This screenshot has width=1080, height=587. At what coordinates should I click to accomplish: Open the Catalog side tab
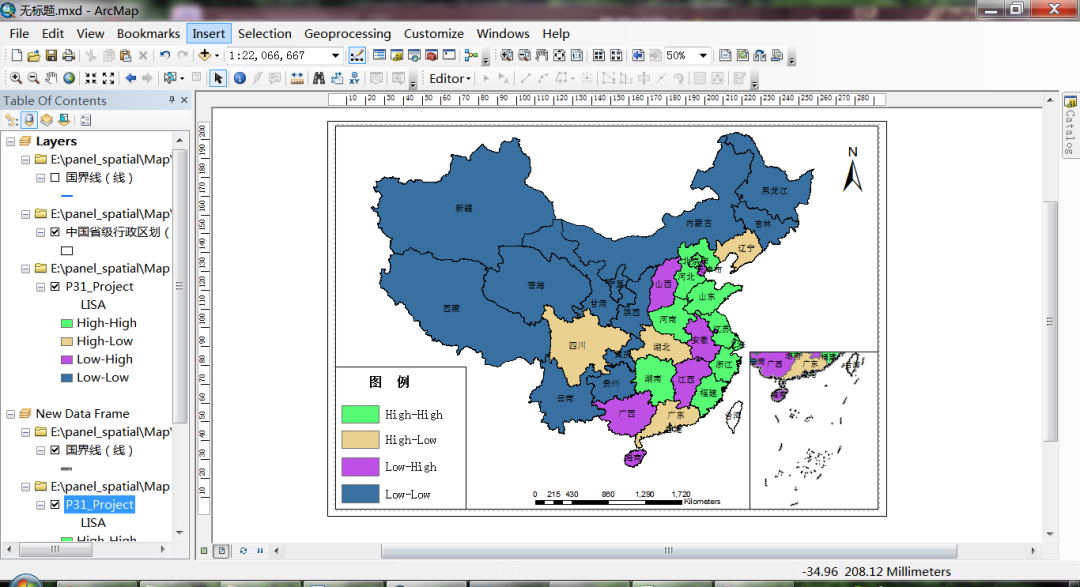[x=1070, y=126]
